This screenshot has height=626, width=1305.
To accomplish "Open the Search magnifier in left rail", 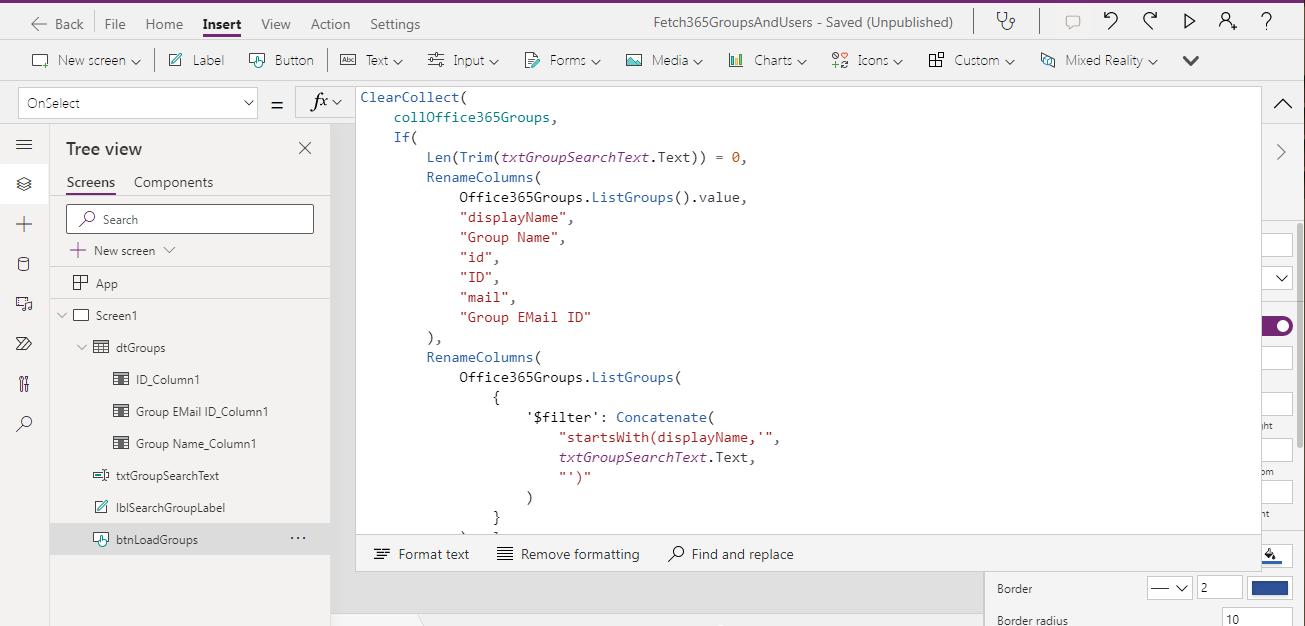I will [24, 424].
